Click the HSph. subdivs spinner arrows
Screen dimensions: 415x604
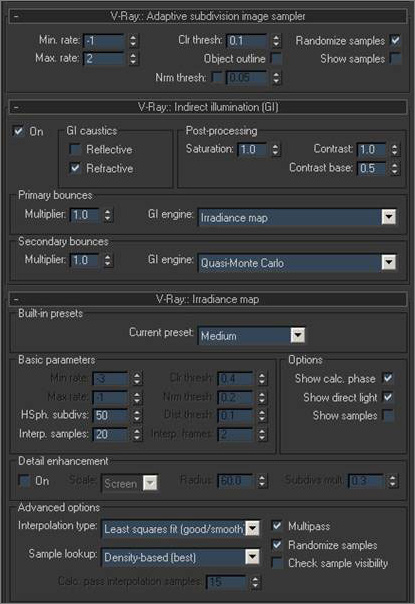(137, 415)
